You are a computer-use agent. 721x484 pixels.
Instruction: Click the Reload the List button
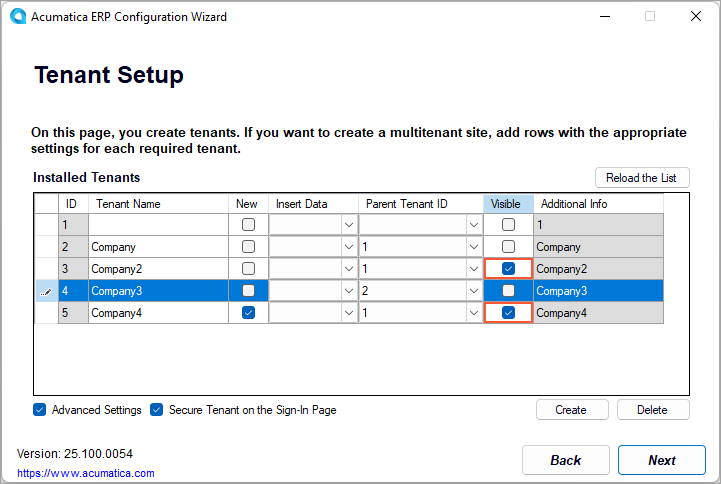coord(642,177)
